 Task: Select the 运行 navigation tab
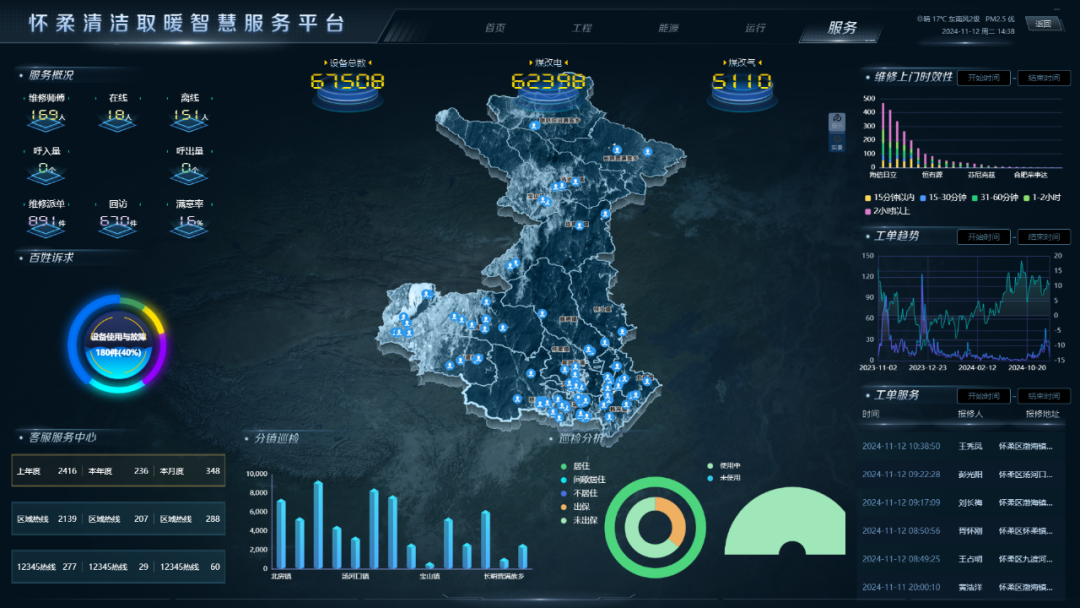click(x=755, y=28)
